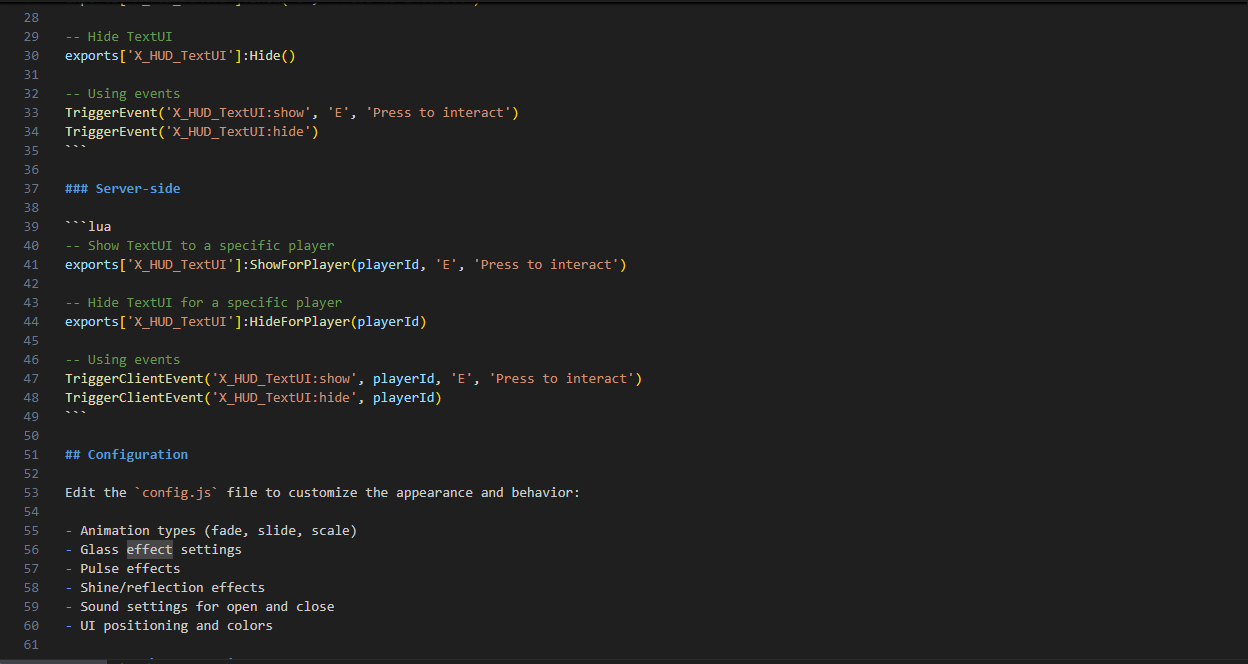
Task: Click the '-- Using events' comment on line 32
Action: point(123,93)
